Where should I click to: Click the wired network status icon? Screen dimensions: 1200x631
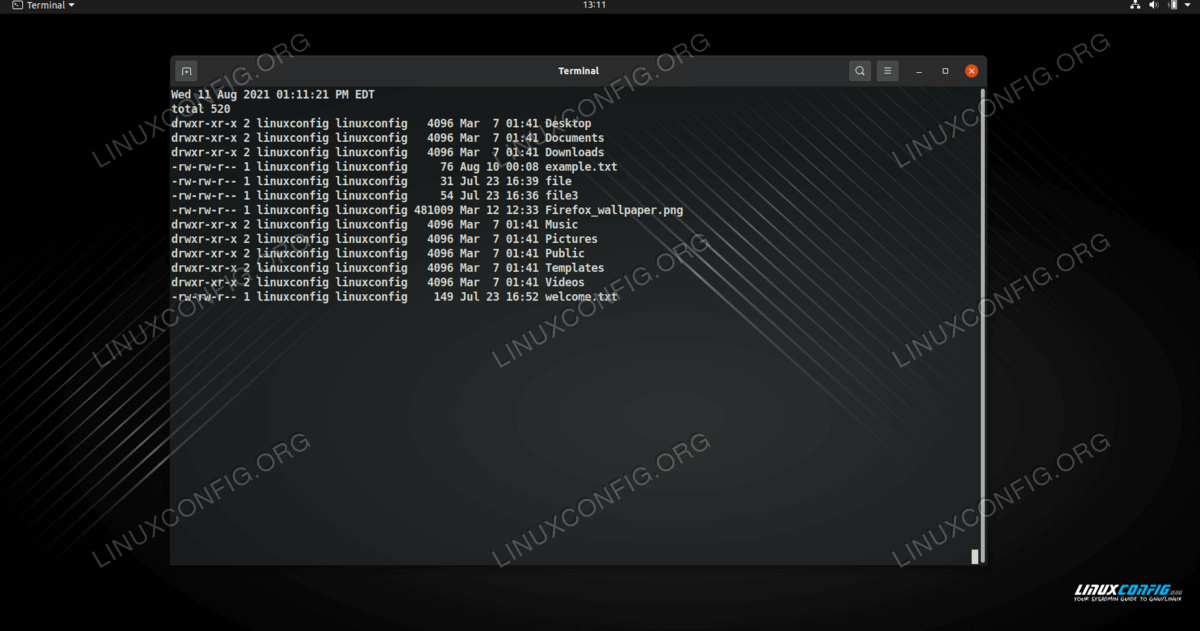click(x=1135, y=6)
